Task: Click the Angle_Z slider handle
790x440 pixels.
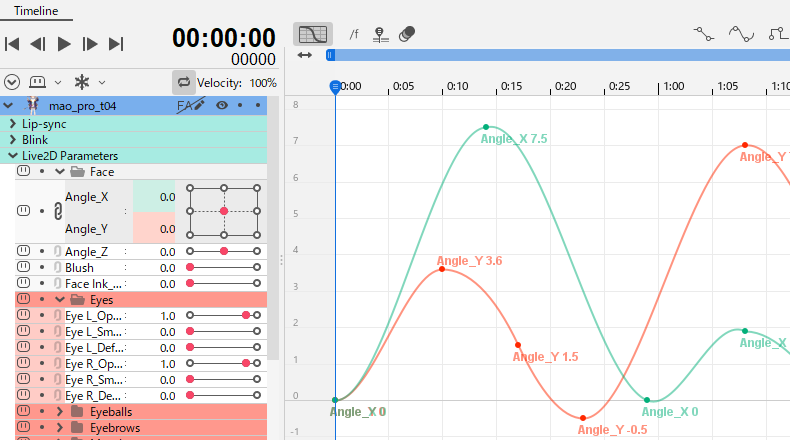Action: pos(224,251)
